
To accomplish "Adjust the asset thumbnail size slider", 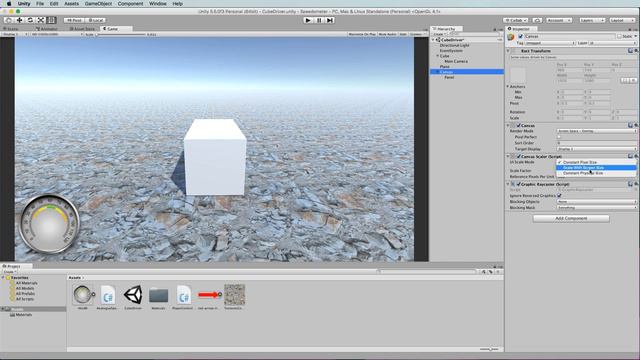I will (x=489, y=349).
